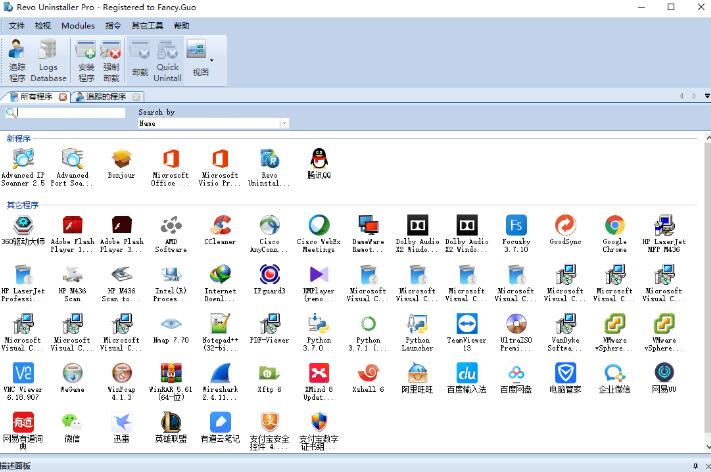Select the AMD Software icon
The image size is (711, 472).
(170, 225)
